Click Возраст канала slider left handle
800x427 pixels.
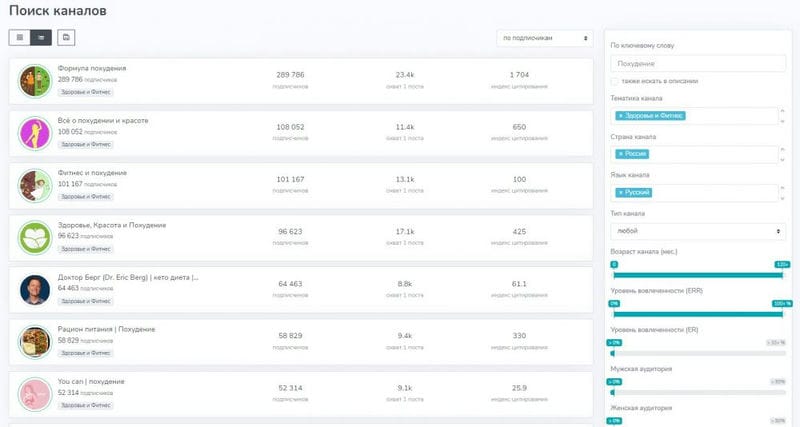pos(614,264)
